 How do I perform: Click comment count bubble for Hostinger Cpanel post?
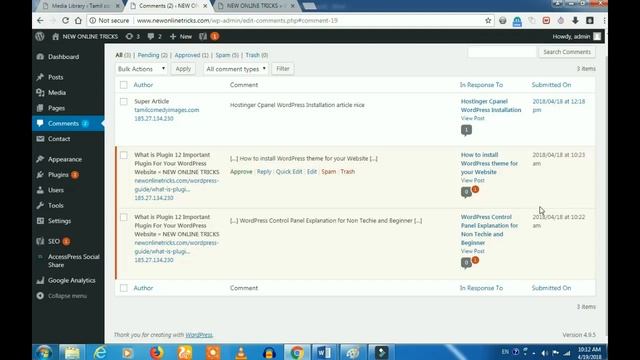(x=466, y=130)
